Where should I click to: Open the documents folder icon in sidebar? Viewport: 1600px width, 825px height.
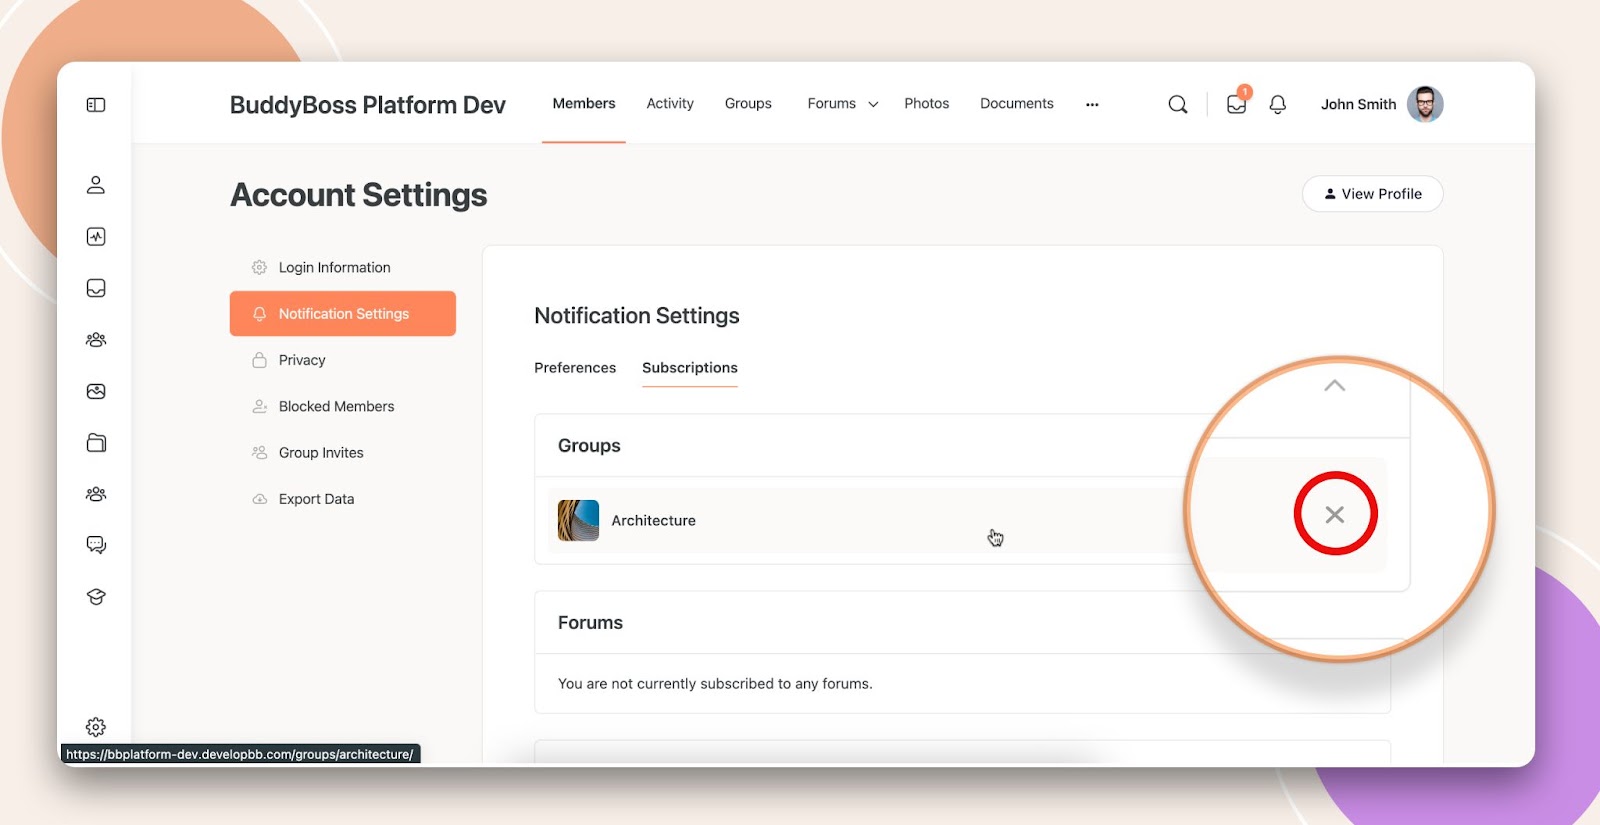[x=96, y=443]
